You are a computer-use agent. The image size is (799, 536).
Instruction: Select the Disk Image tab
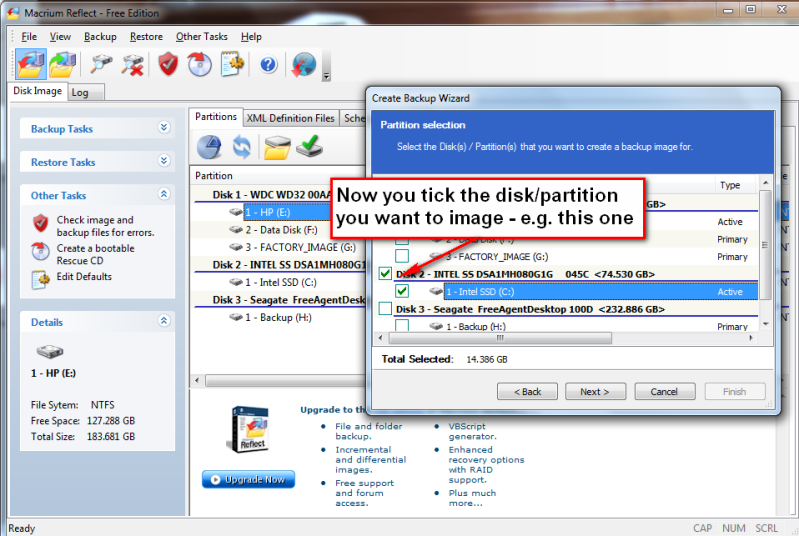pyautogui.click(x=37, y=91)
